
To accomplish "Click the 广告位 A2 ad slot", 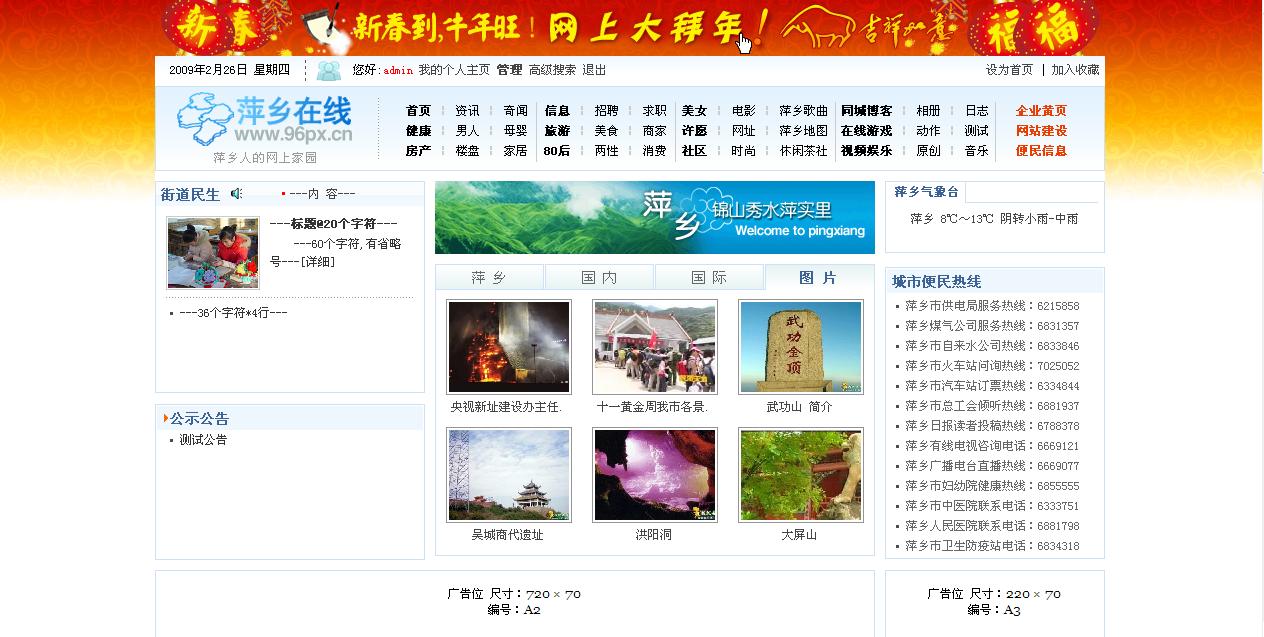I will [x=514, y=603].
